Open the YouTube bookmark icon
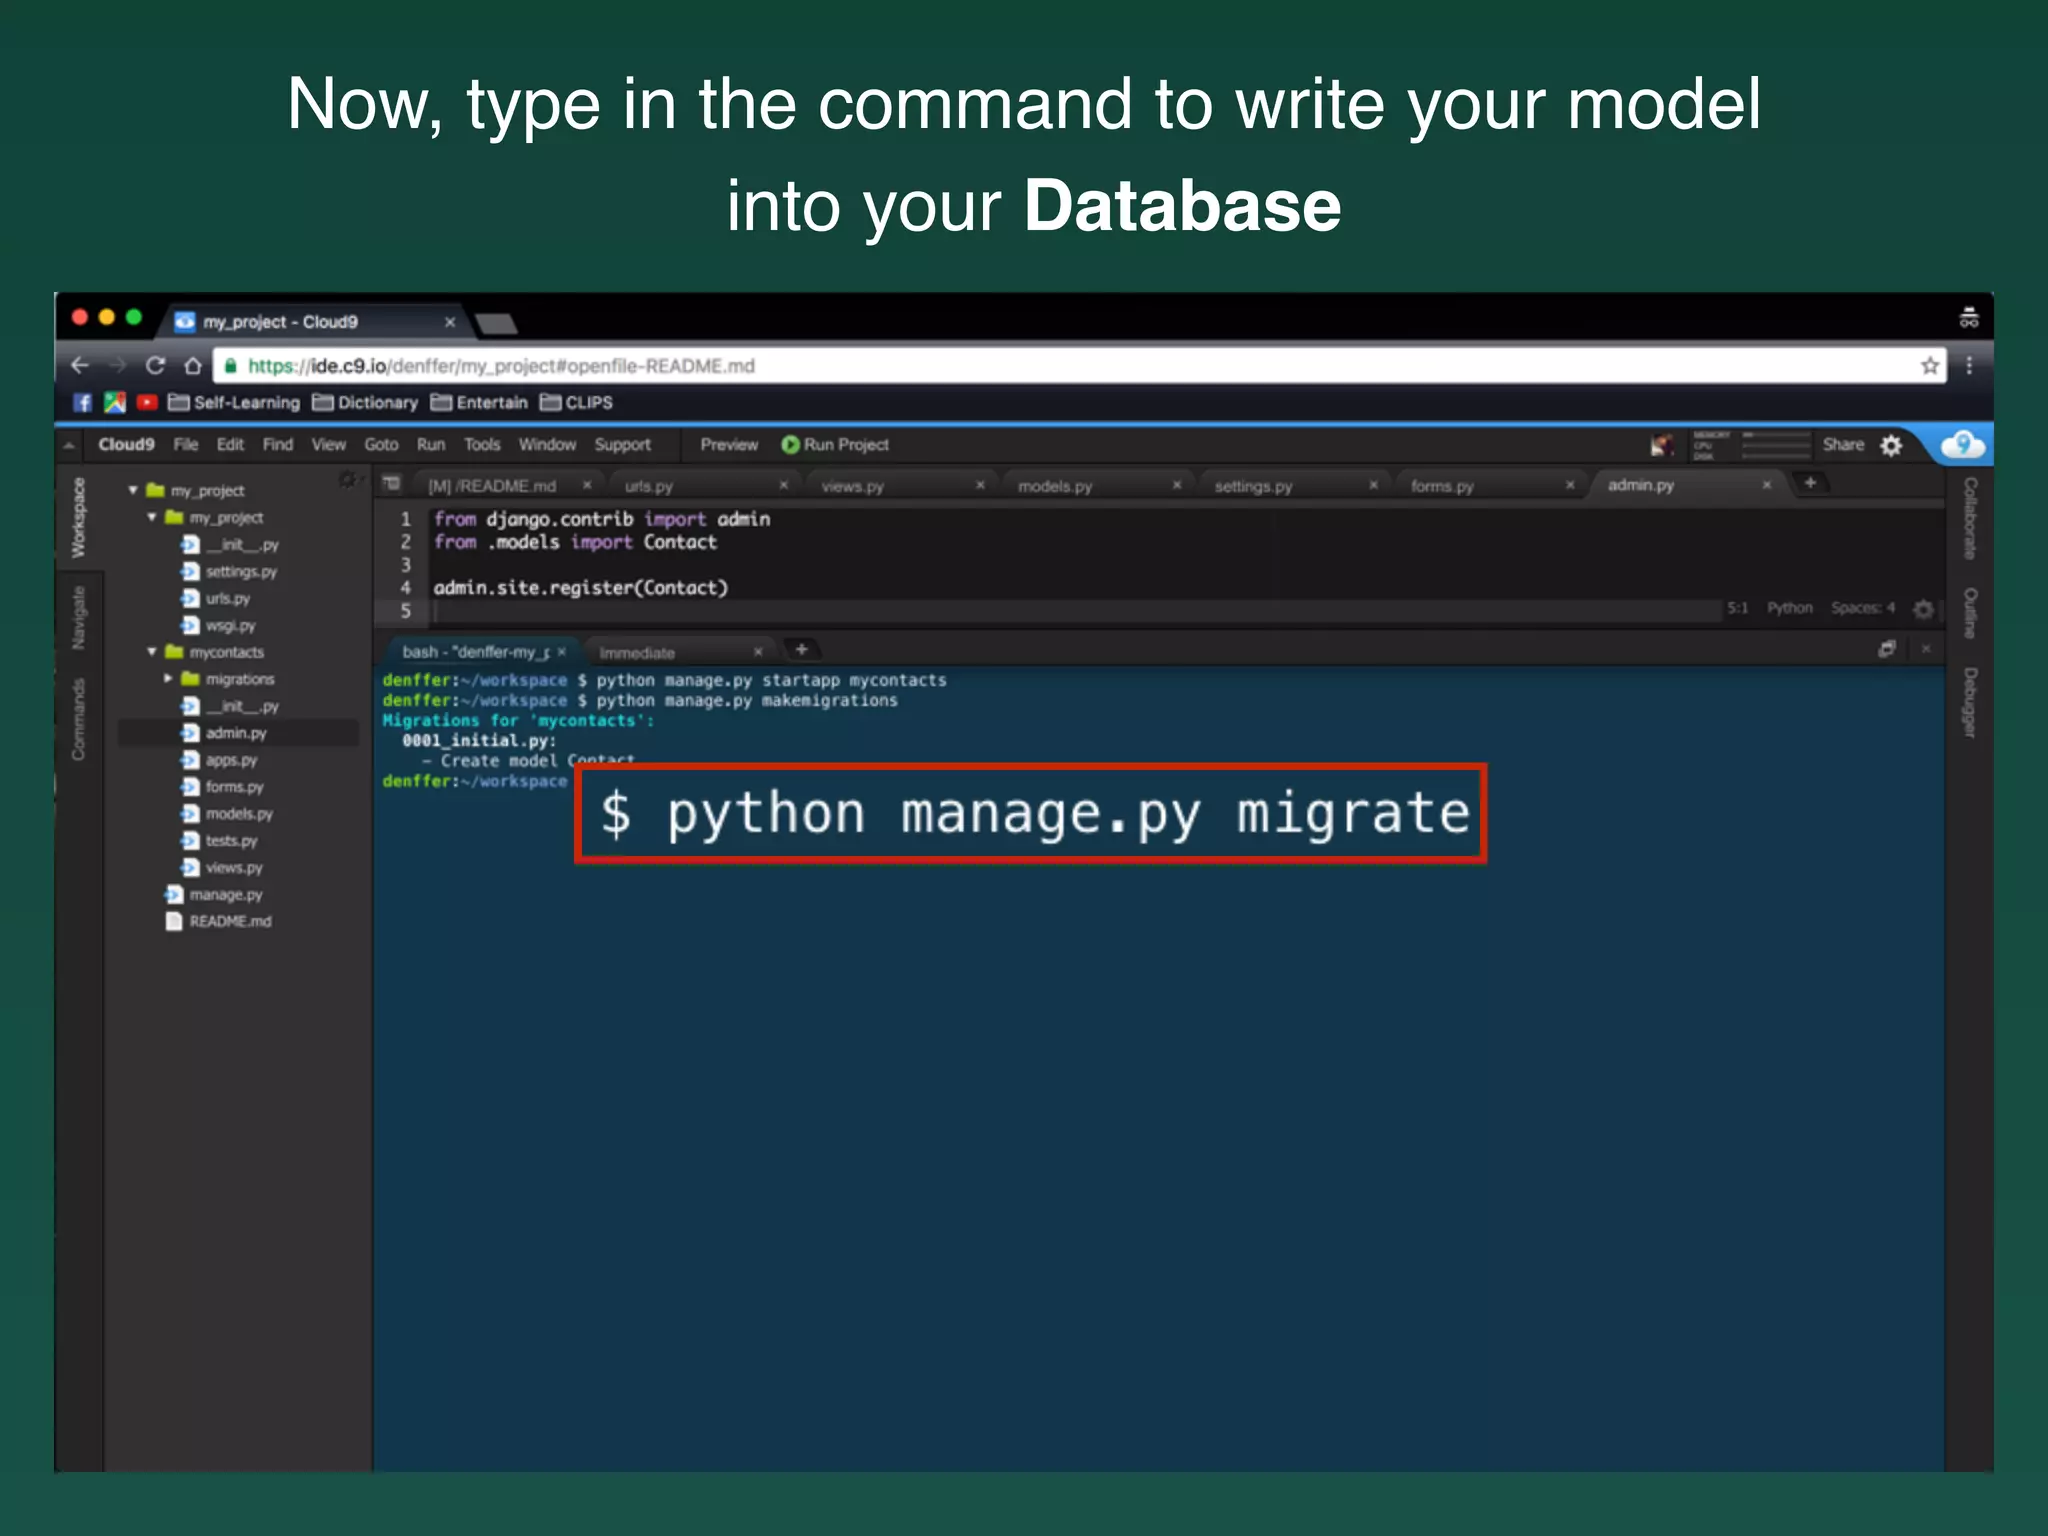The height and width of the screenshot is (1536, 2048). (147, 402)
